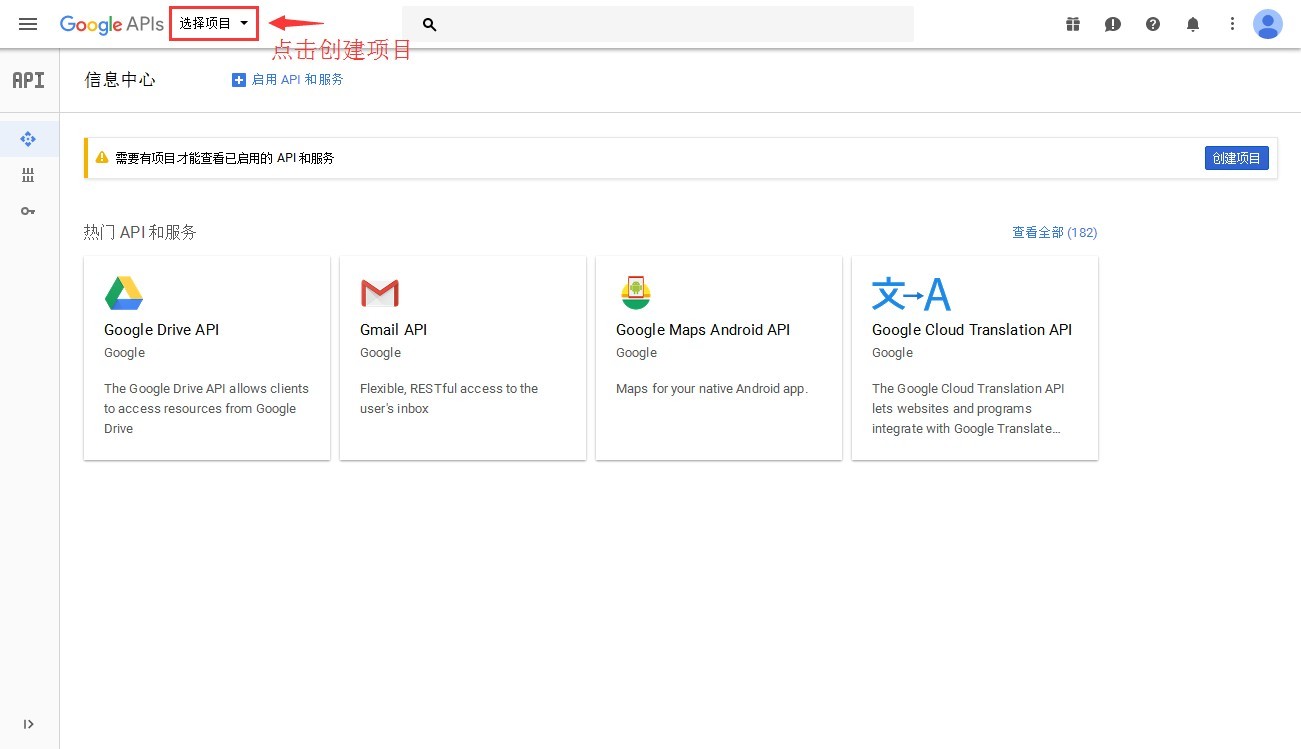Image resolution: width=1301 pixels, height=749 pixels.
Task: Click 启用 API 和服务 link
Action: pos(298,79)
